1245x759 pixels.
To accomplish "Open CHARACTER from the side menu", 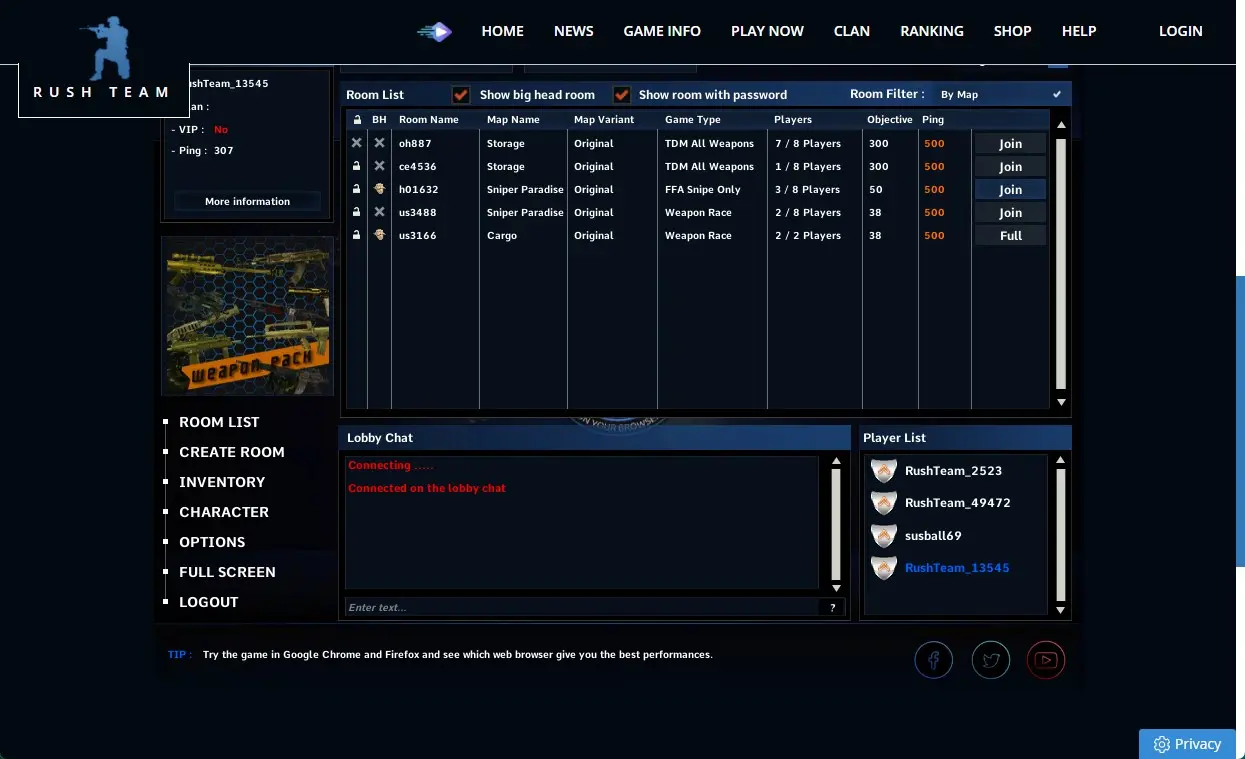I will tap(224, 512).
